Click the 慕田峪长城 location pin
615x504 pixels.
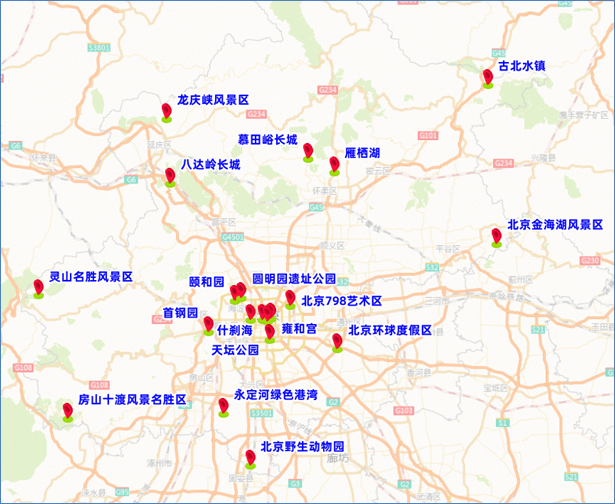coord(307,151)
